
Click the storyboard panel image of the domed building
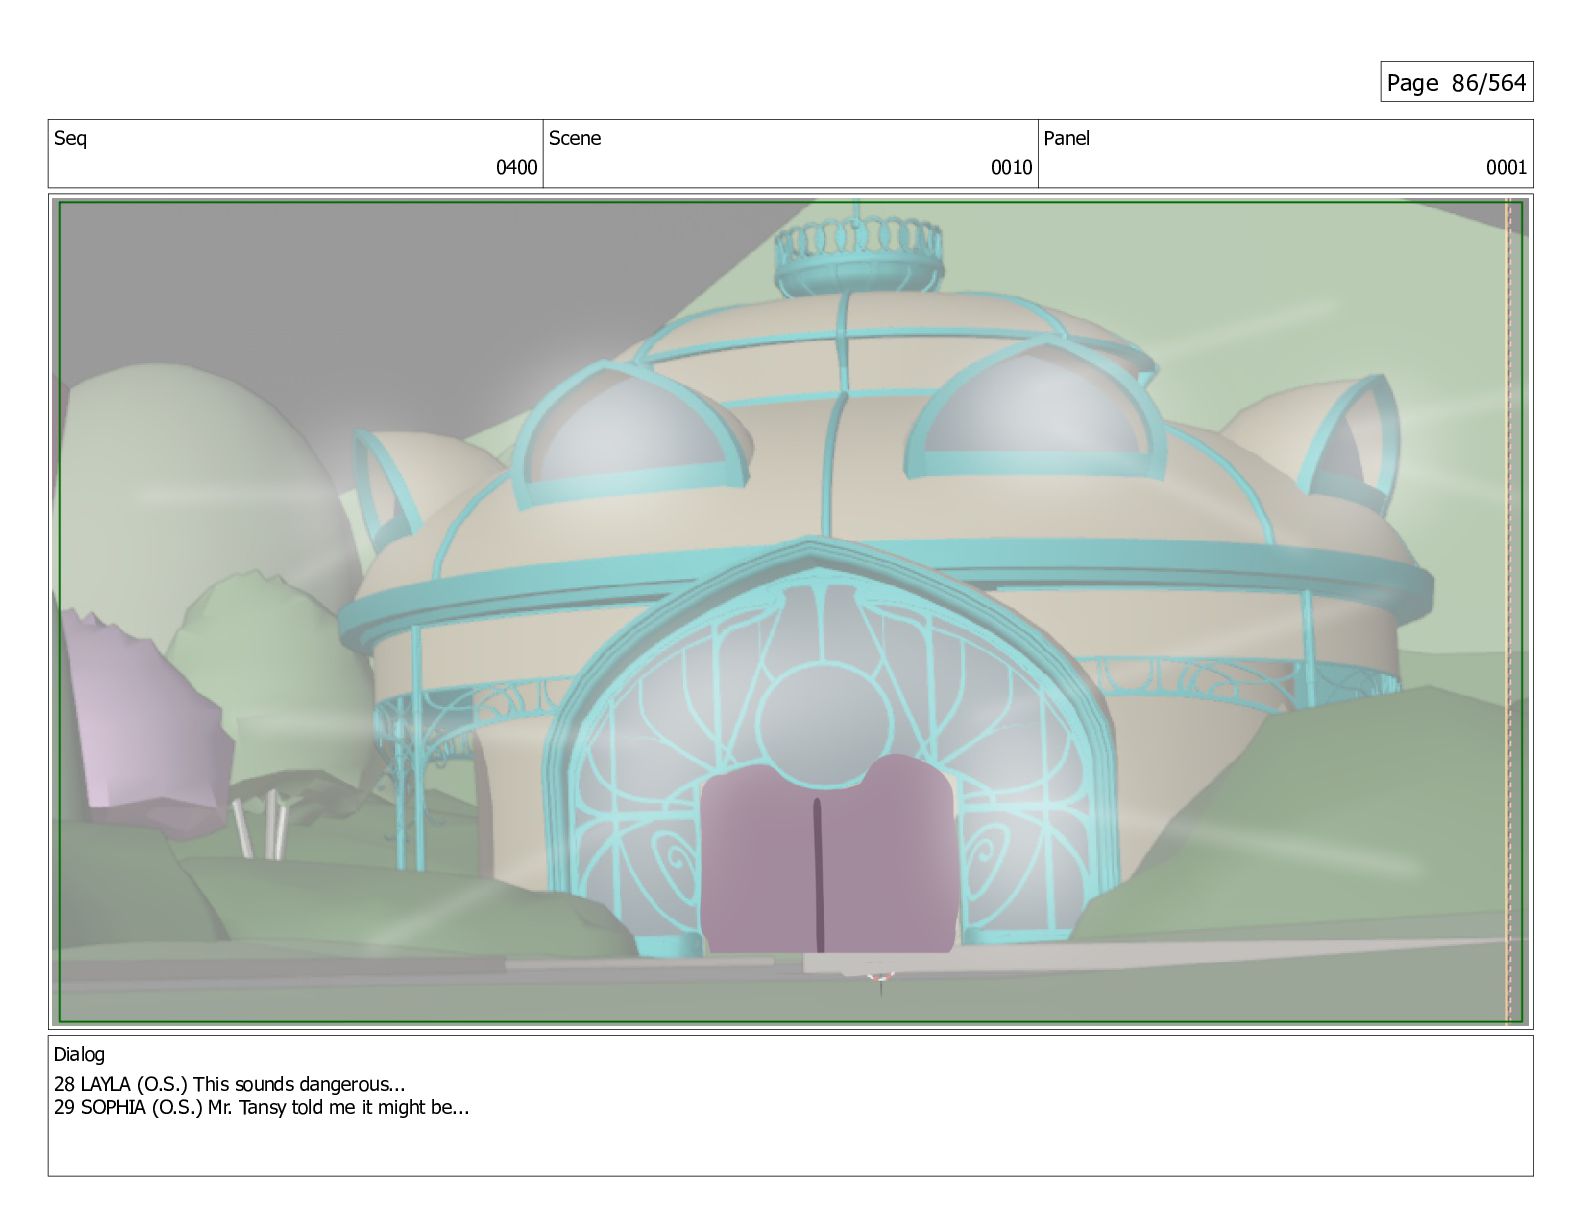tap(790, 612)
